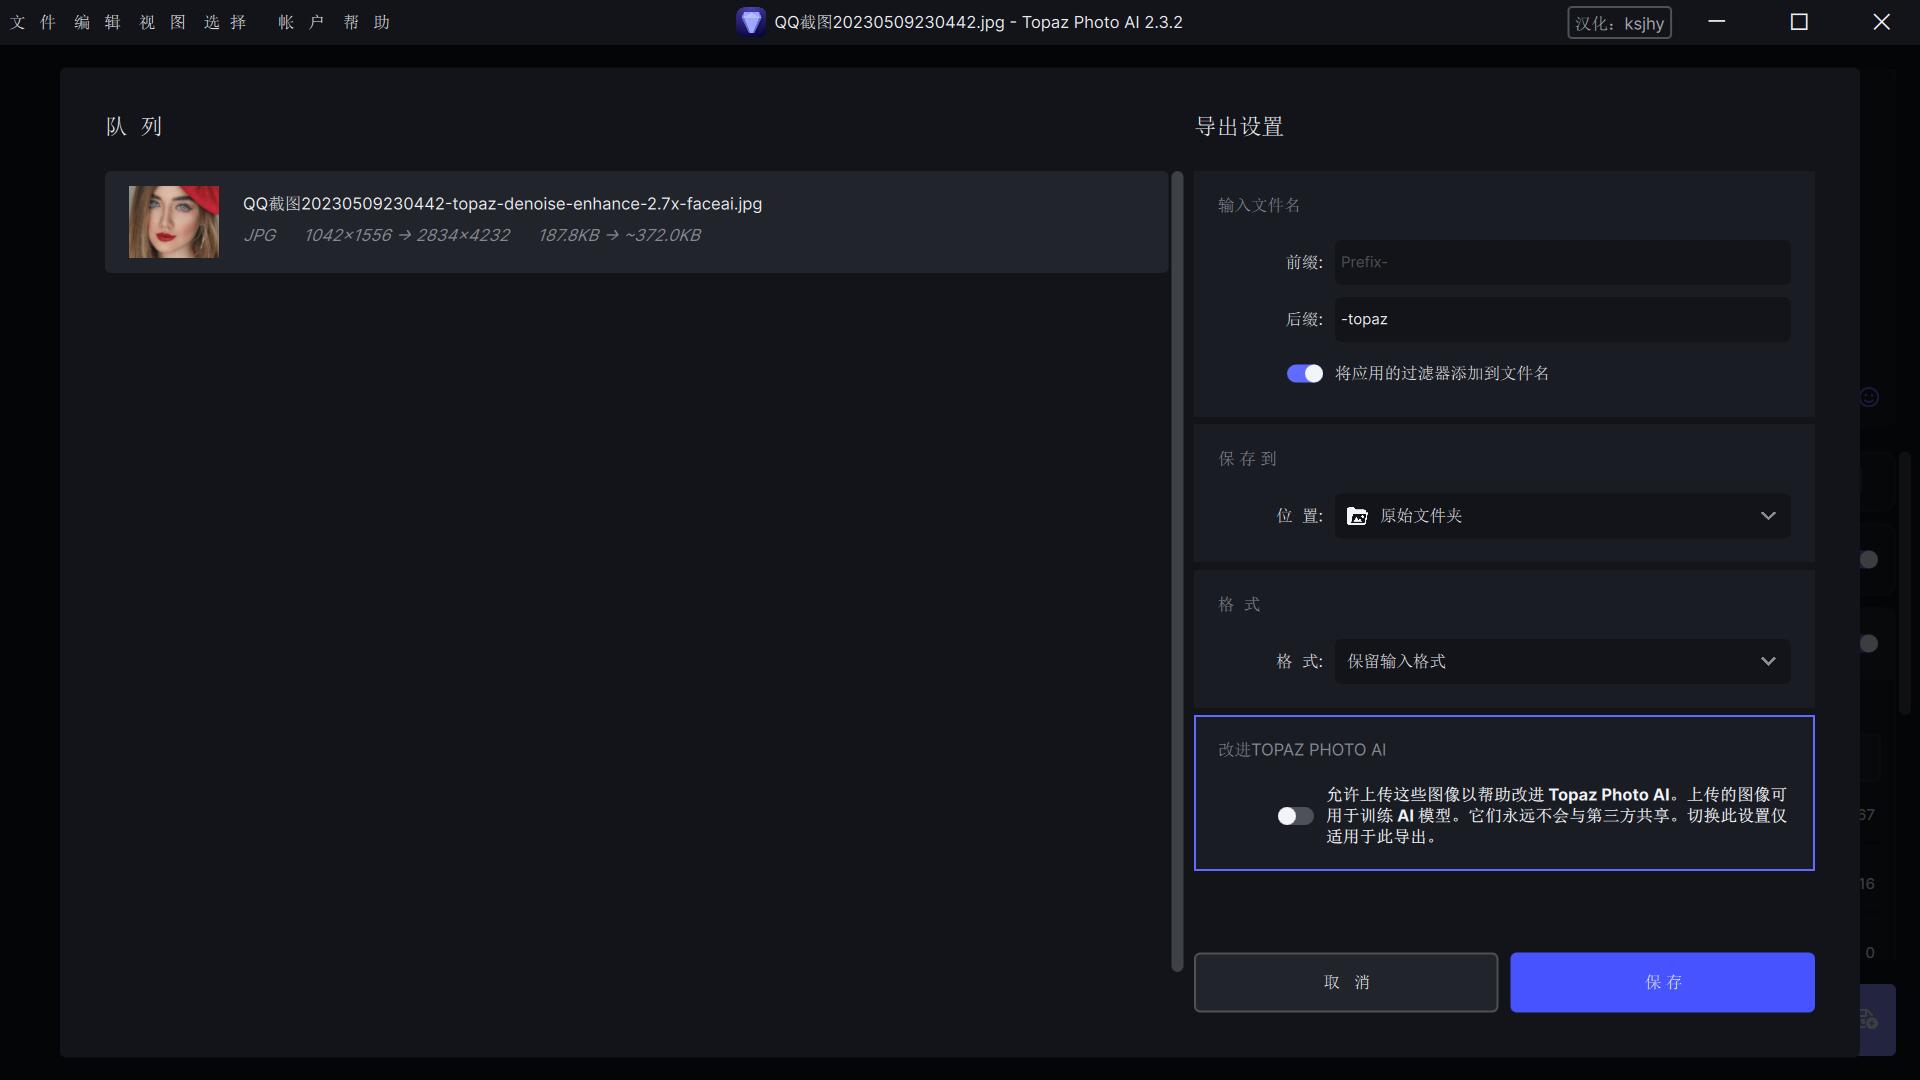1920x1080 pixels.
Task: Select the queued image thumbnail
Action: click(x=174, y=222)
